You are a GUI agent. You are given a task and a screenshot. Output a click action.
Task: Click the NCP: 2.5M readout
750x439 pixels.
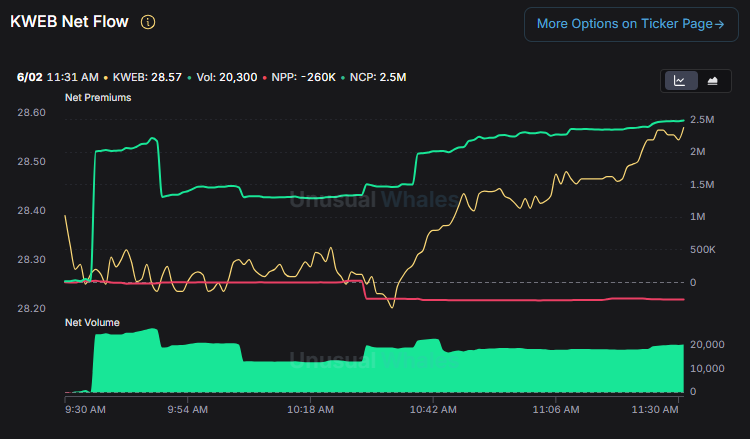click(x=378, y=77)
